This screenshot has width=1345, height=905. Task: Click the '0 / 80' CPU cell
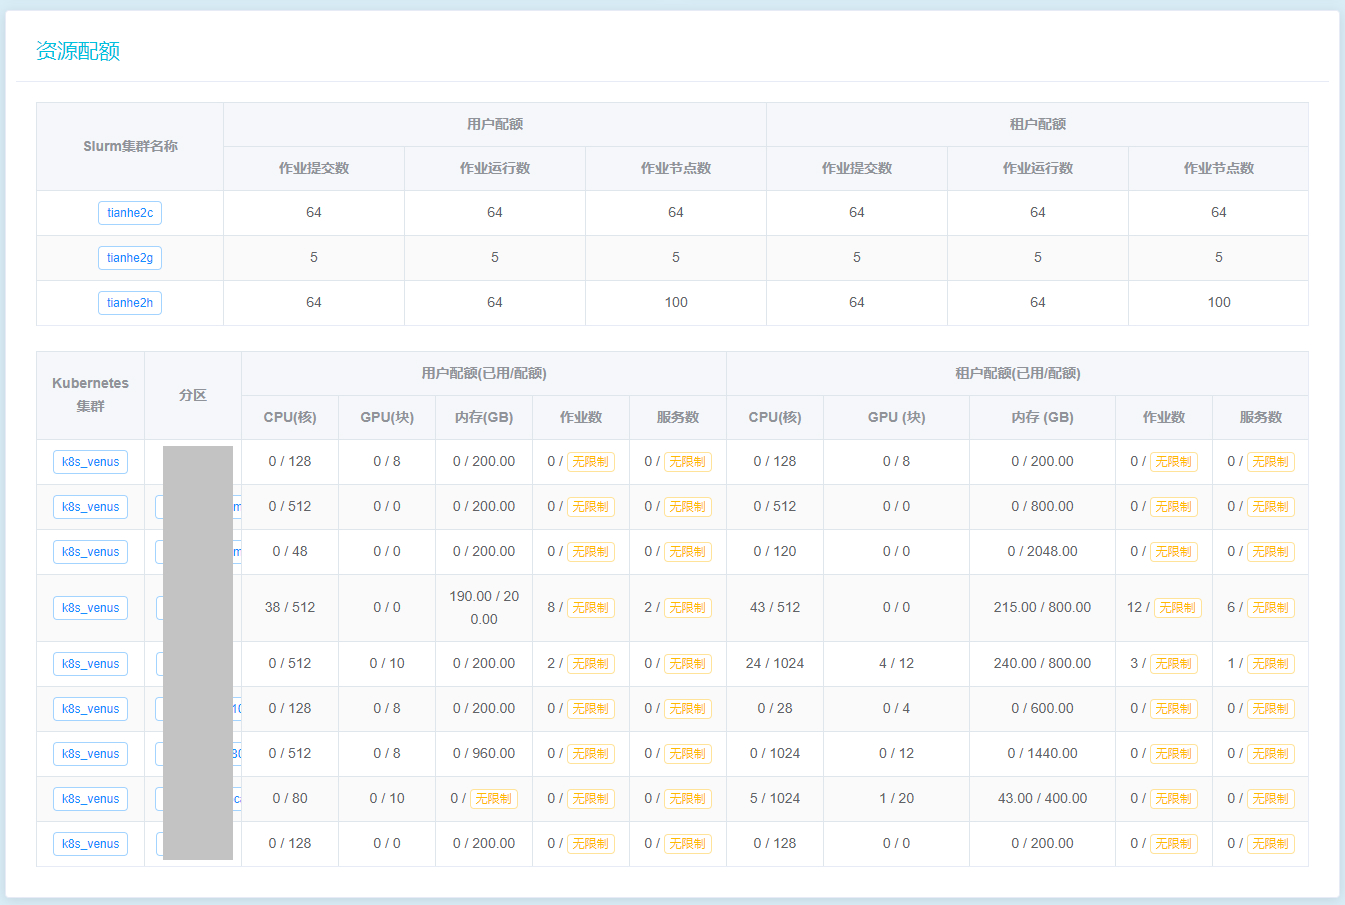pyautogui.click(x=290, y=798)
